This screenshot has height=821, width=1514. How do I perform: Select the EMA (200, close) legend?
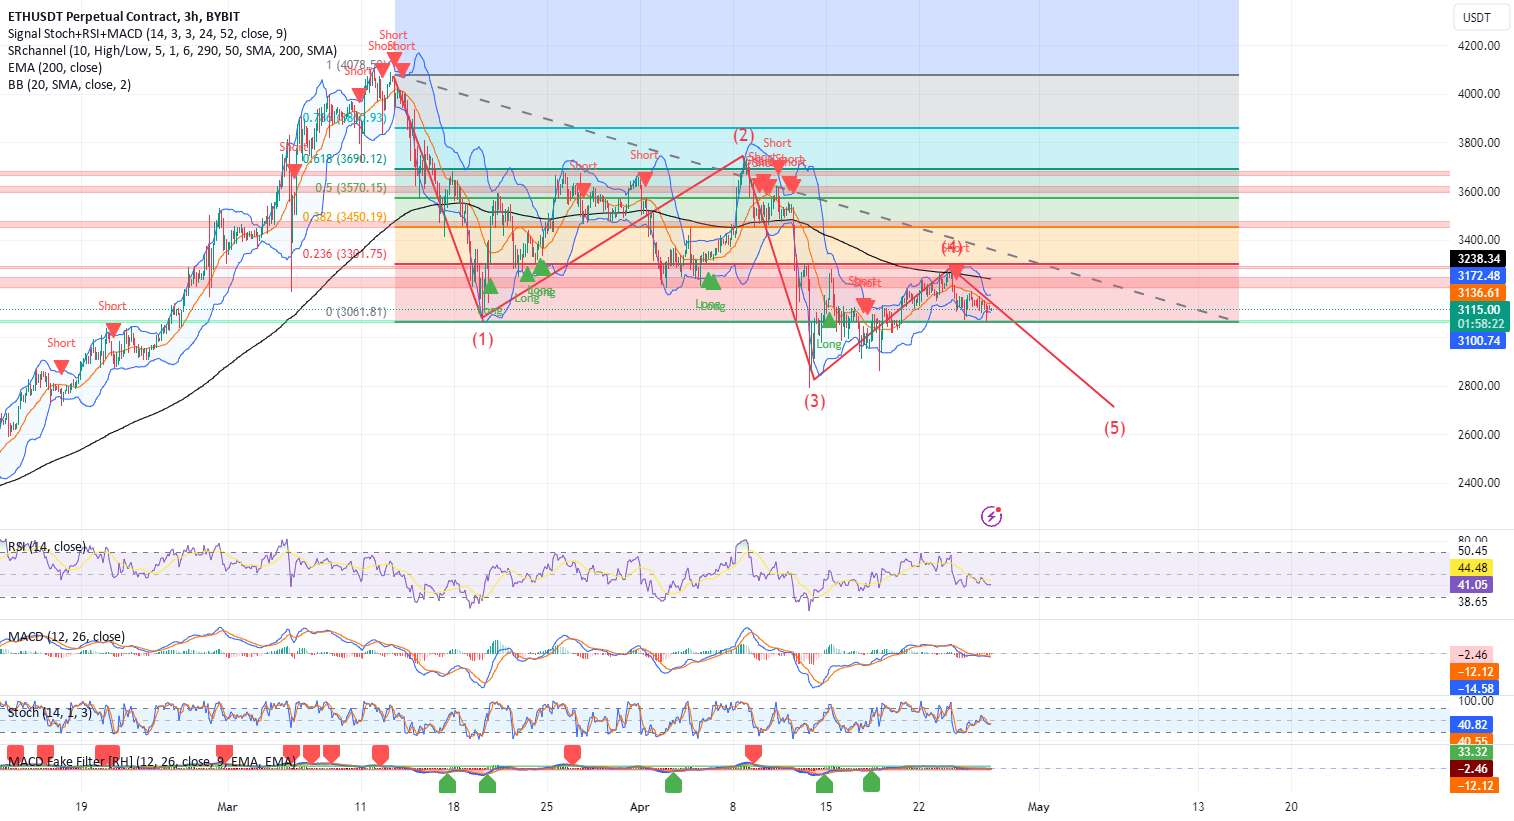(x=55, y=68)
